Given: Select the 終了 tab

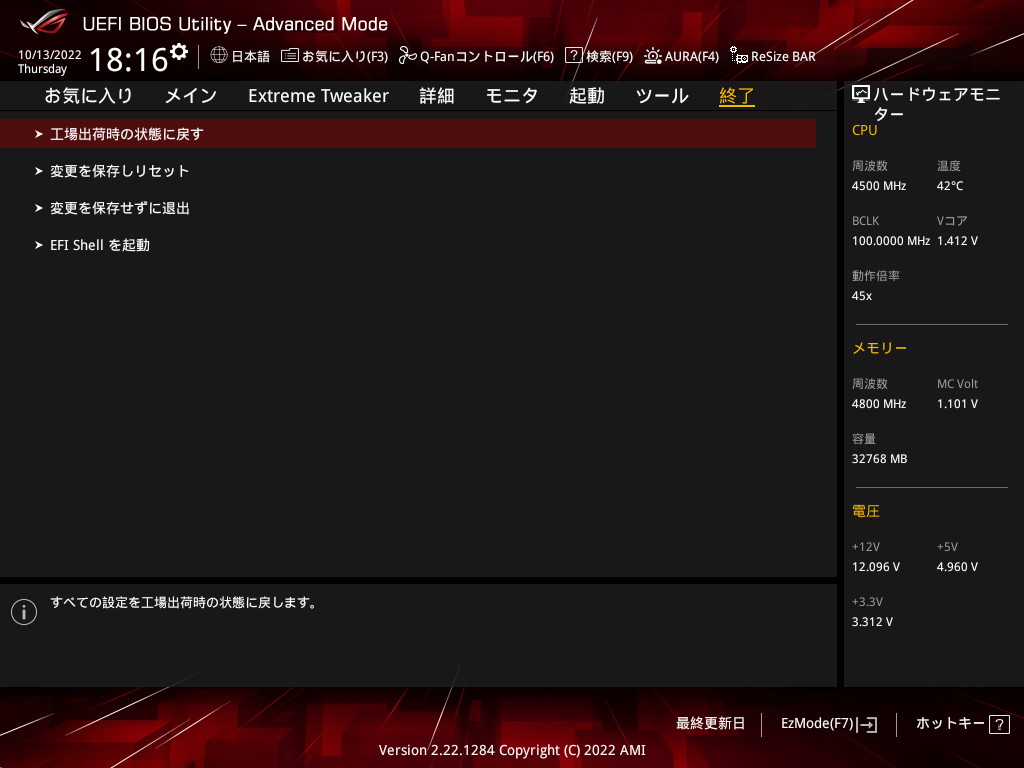Looking at the screenshot, I should tap(737, 95).
